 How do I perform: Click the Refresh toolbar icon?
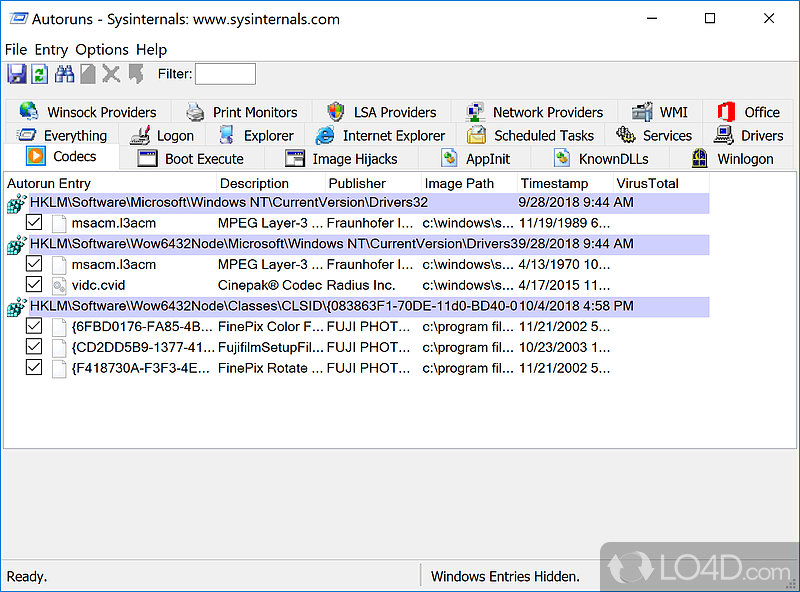tap(40, 74)
